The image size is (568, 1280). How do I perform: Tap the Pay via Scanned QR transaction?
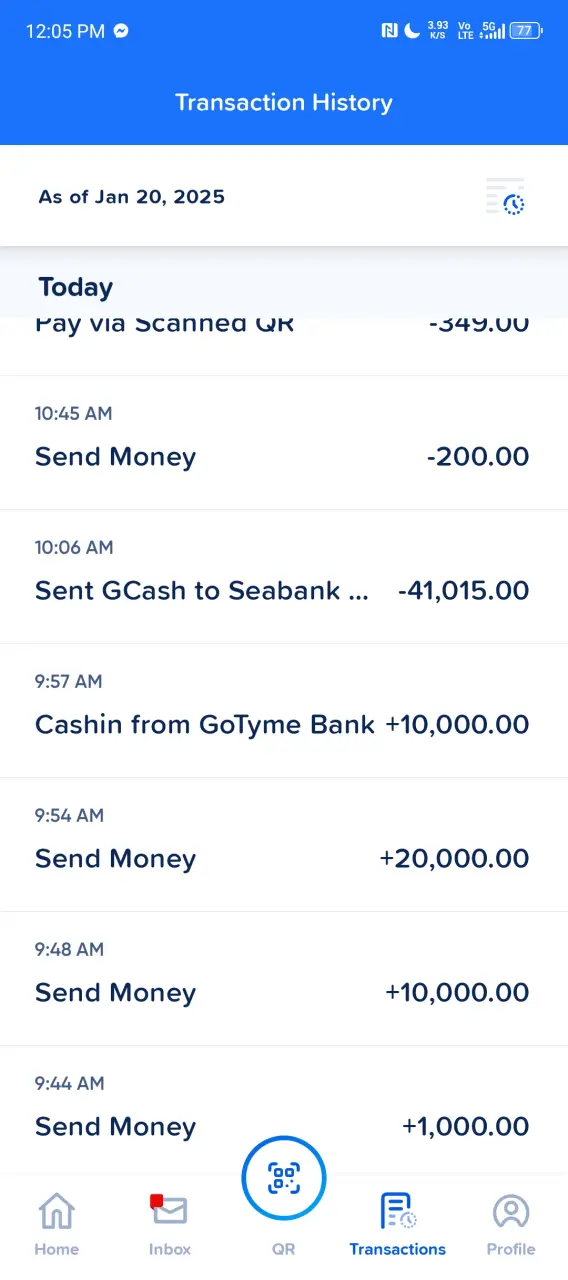[284, 347]
